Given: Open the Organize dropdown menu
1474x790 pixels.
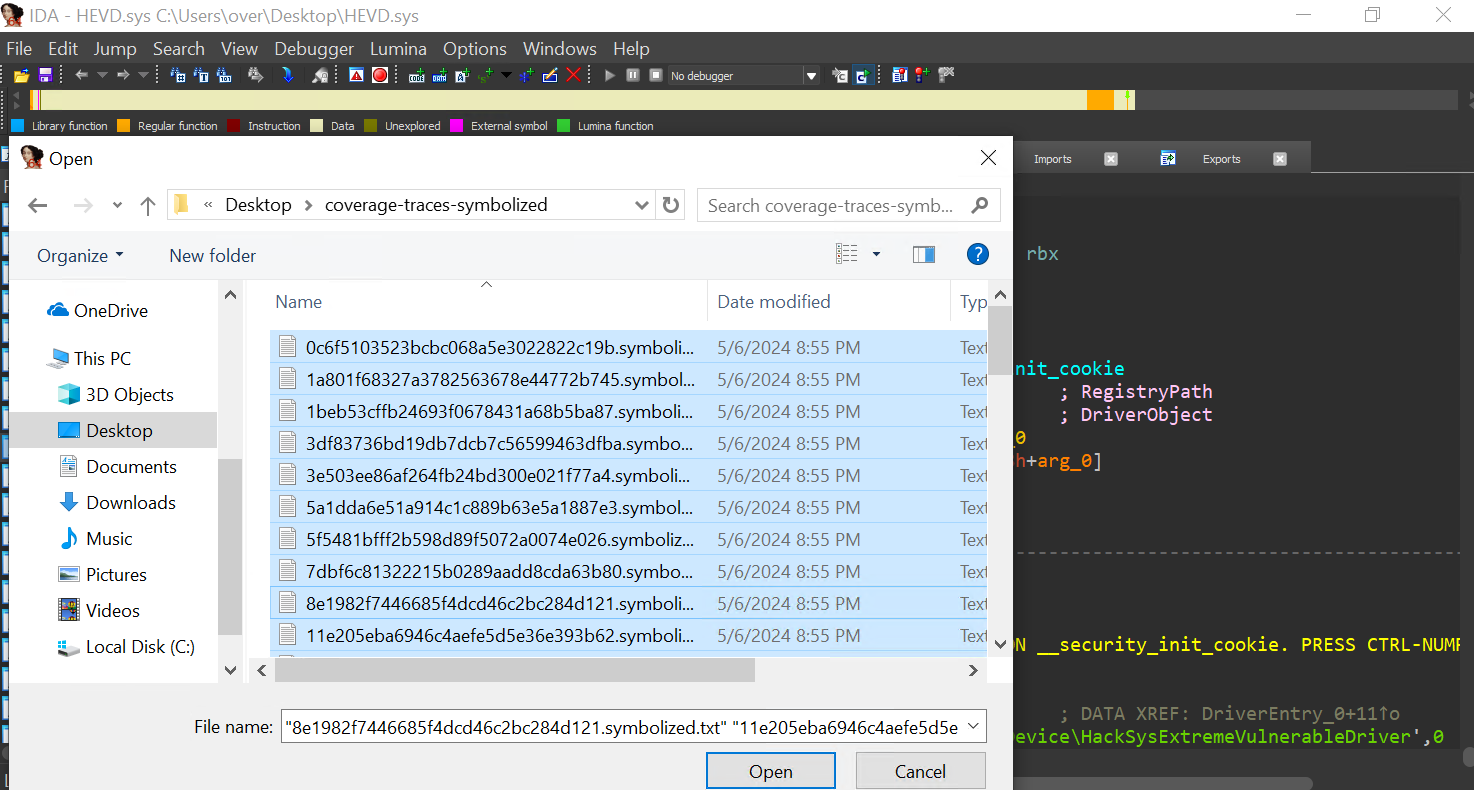Looking at the screenshot, I should (80, 255).
